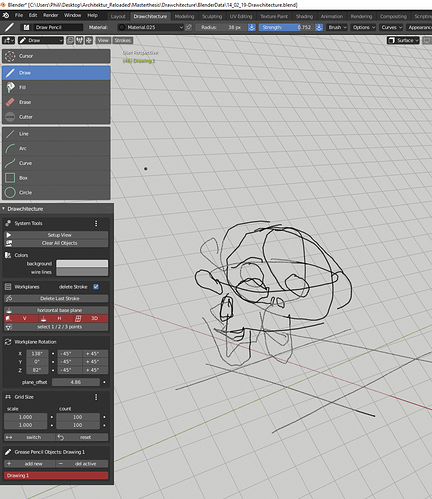Click the brush pencil icon in header
The height and width of the screenshot is (499, 432).
tap(9, 27)
